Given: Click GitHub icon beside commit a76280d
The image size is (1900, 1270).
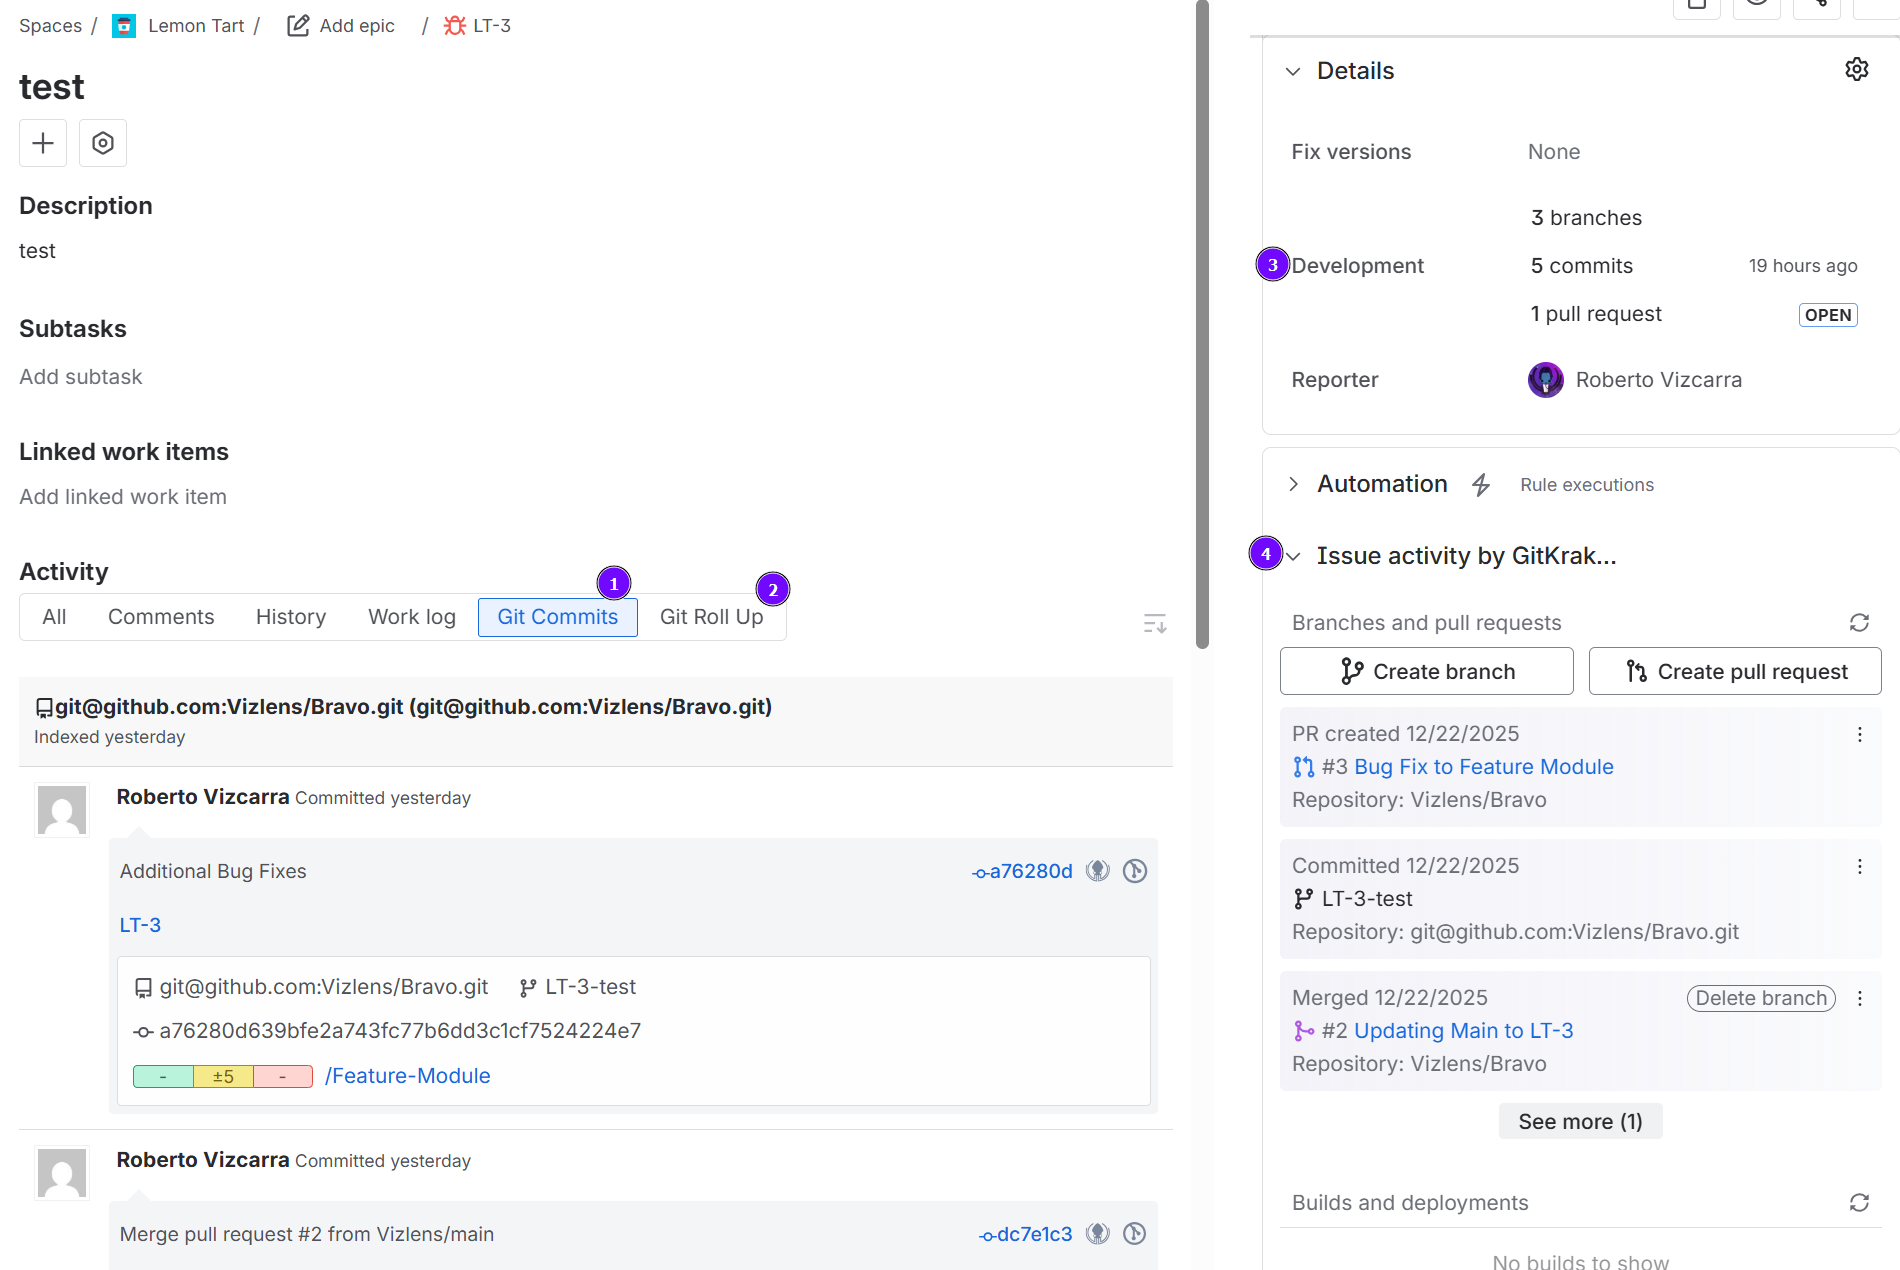Looking at the screenshot, I should [1098, 871].
